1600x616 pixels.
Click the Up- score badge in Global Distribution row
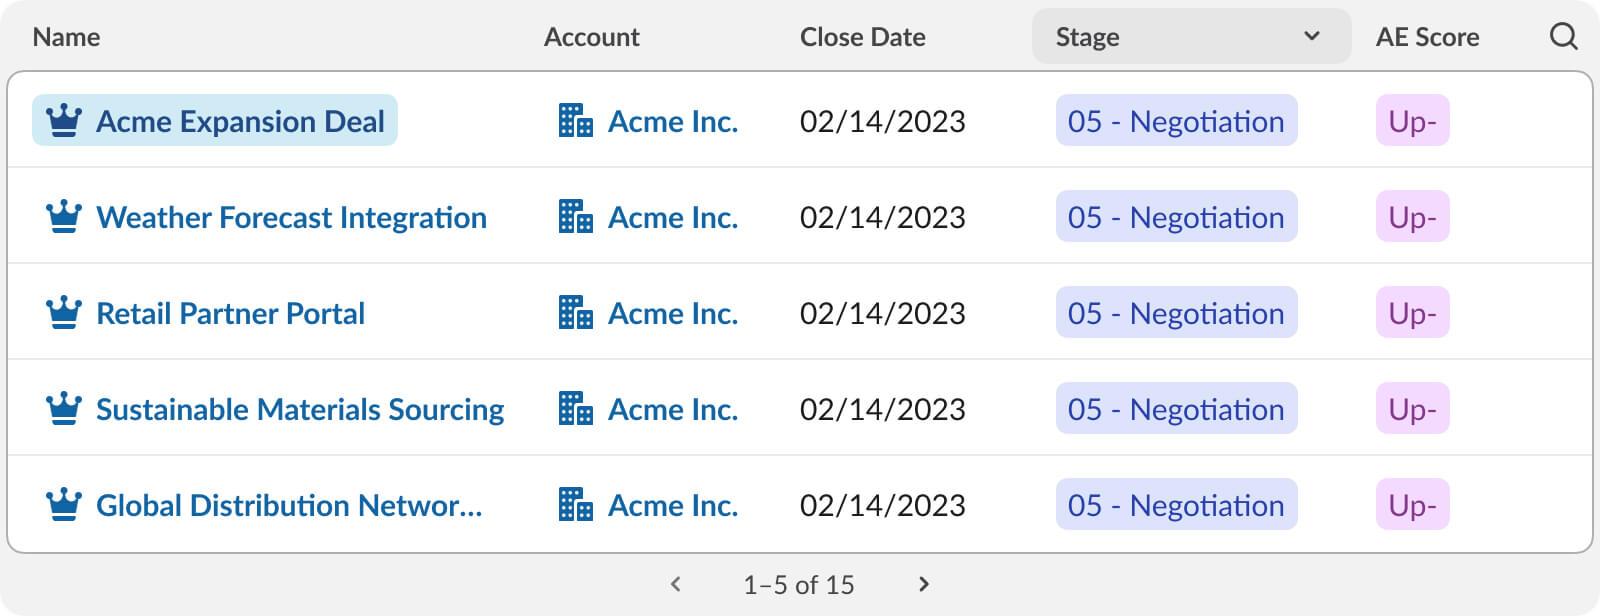[1412, 505]
